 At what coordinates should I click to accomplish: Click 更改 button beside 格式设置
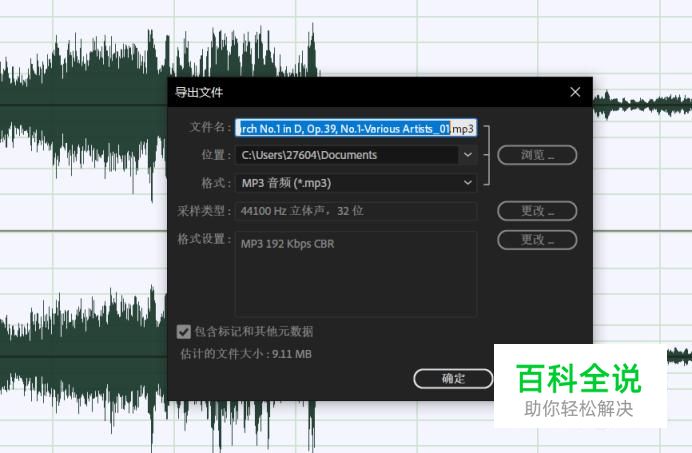pos(537,240)
